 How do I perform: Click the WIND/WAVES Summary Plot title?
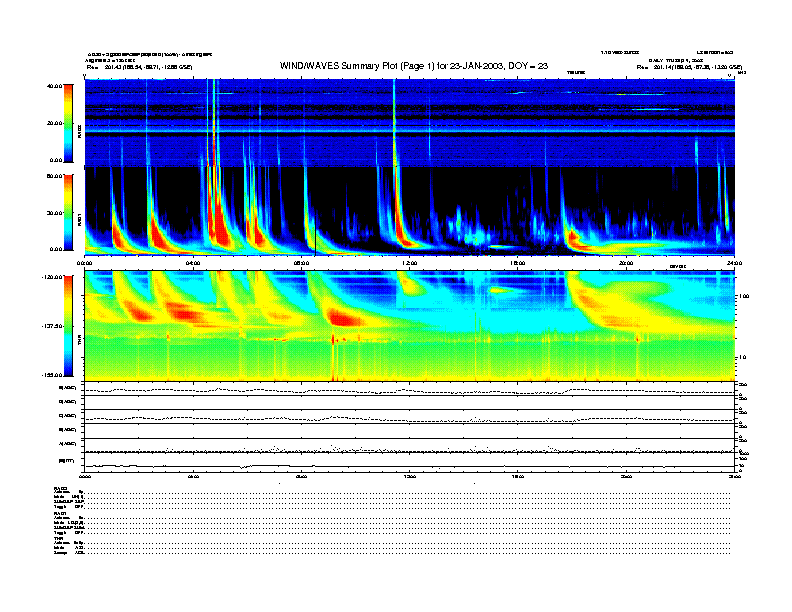coord(414,66)
